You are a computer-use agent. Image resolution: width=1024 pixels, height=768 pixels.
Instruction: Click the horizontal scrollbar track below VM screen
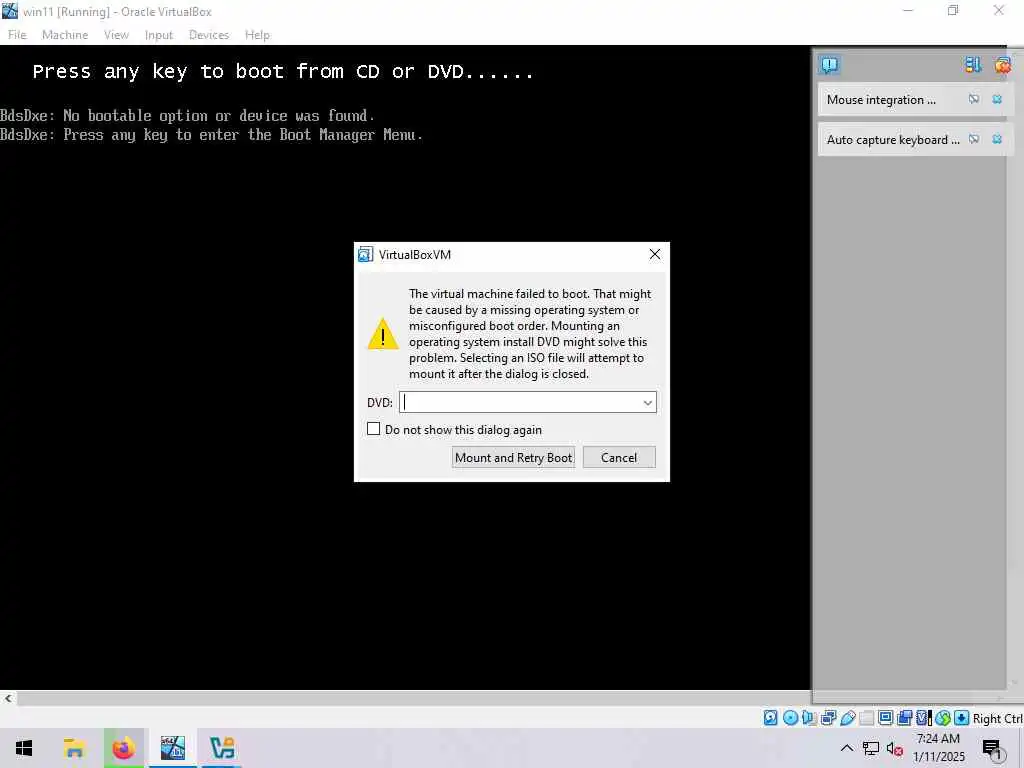(414, 698)
